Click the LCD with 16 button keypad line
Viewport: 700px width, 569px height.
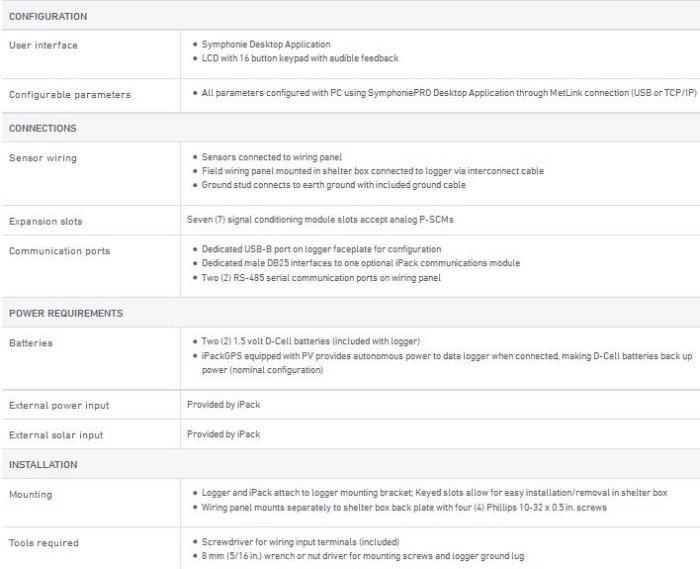[x=300, y=58]
